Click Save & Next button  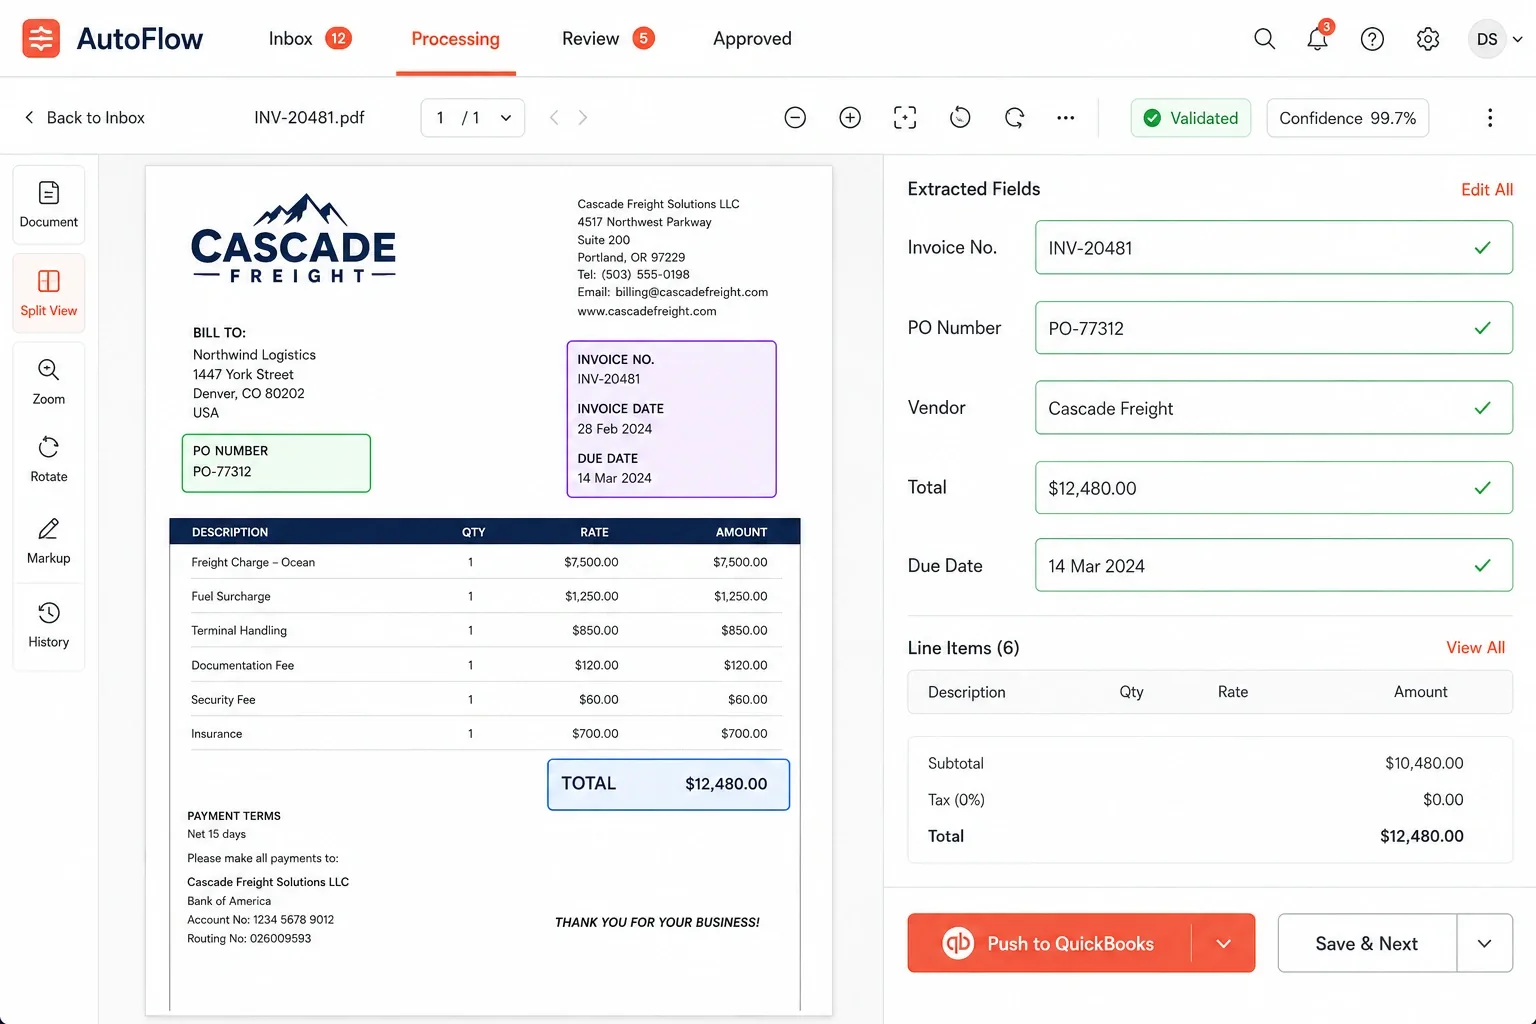1367,943
